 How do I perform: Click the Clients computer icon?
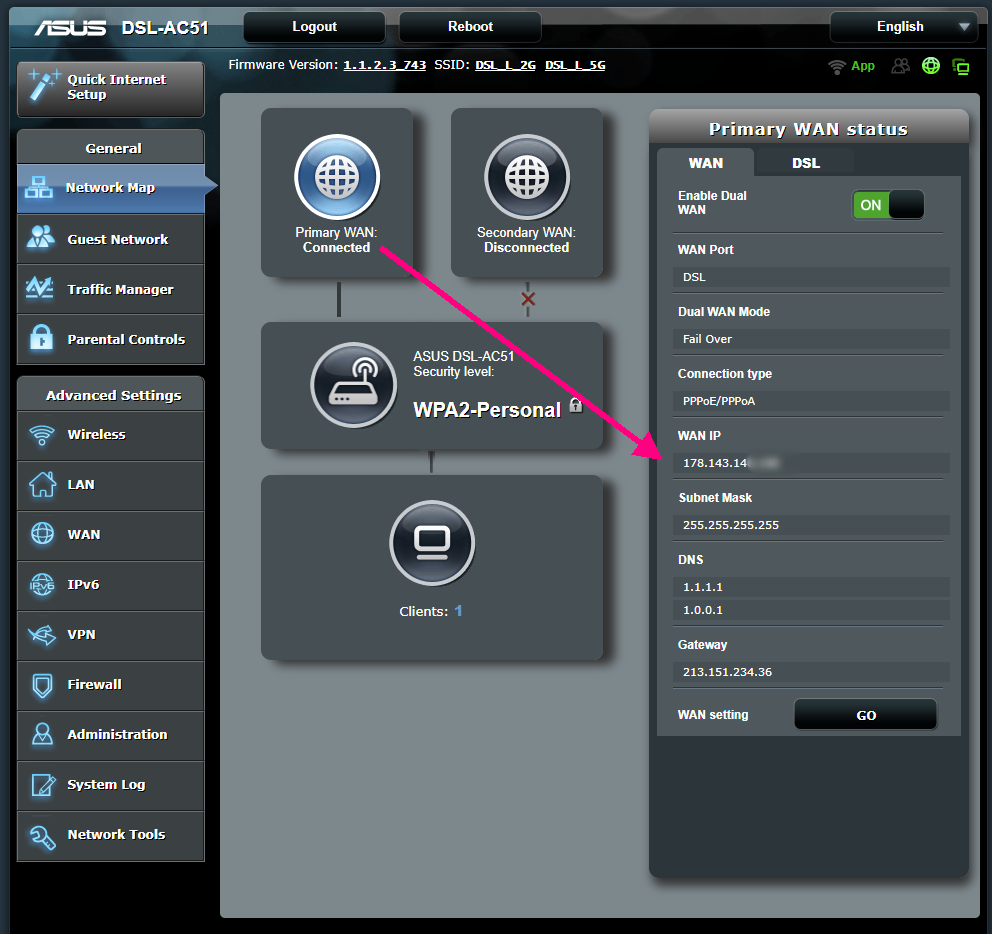pyautogui.click(x=432, y=543)
